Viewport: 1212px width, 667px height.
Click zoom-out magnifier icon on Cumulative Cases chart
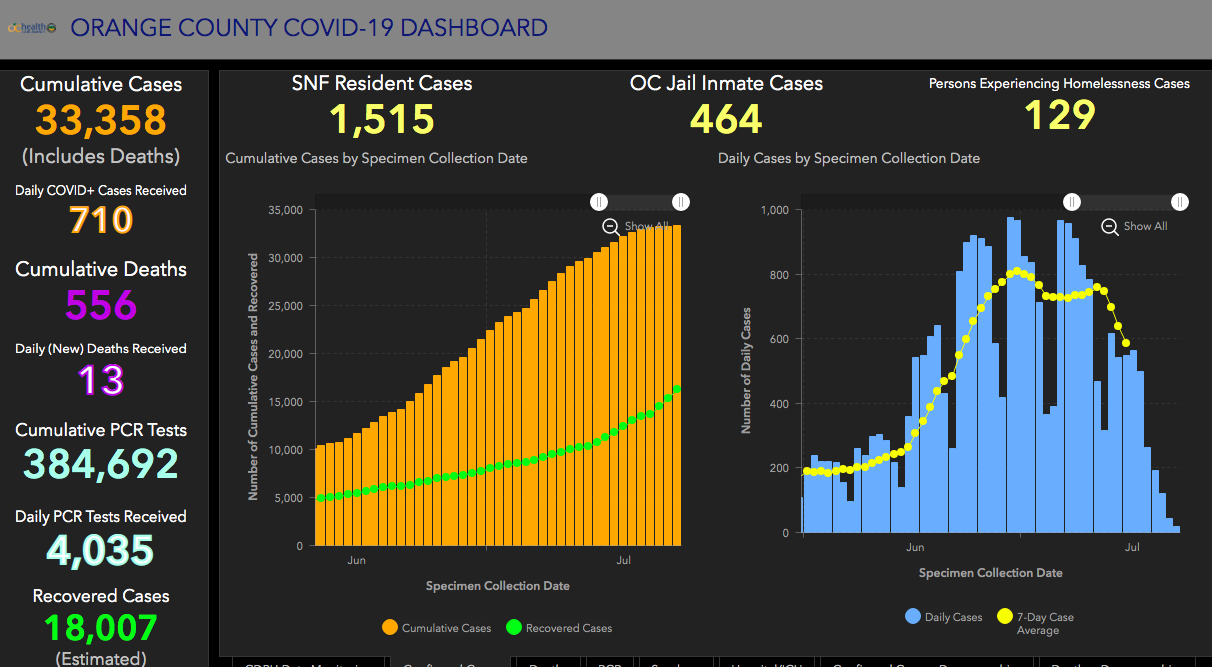(x=610, y=226)
